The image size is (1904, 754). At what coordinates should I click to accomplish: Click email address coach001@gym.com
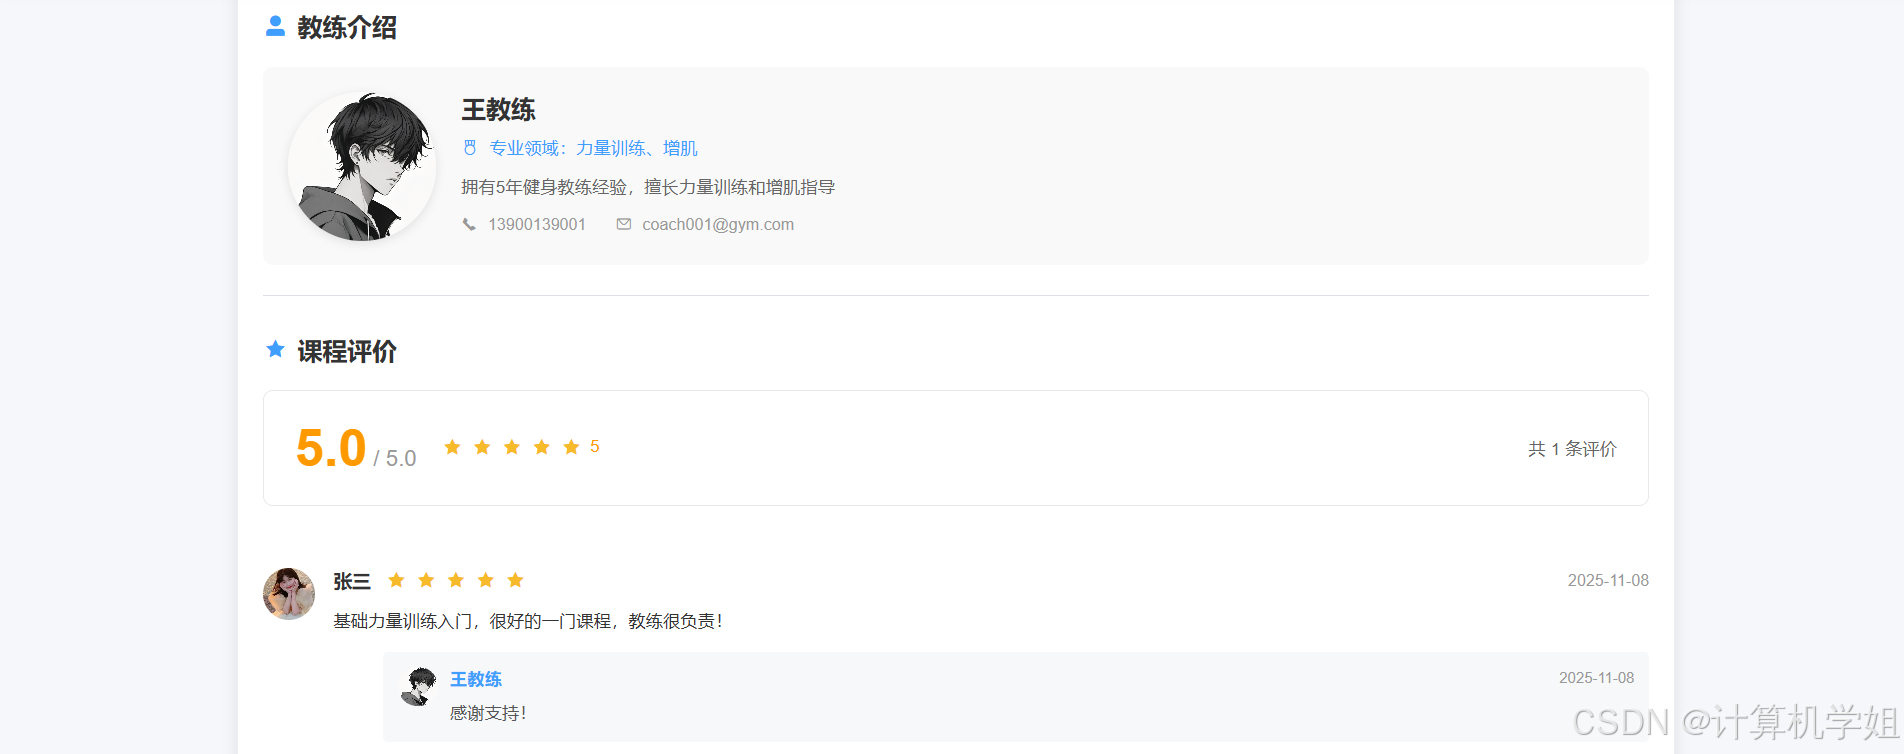[718, 224]
